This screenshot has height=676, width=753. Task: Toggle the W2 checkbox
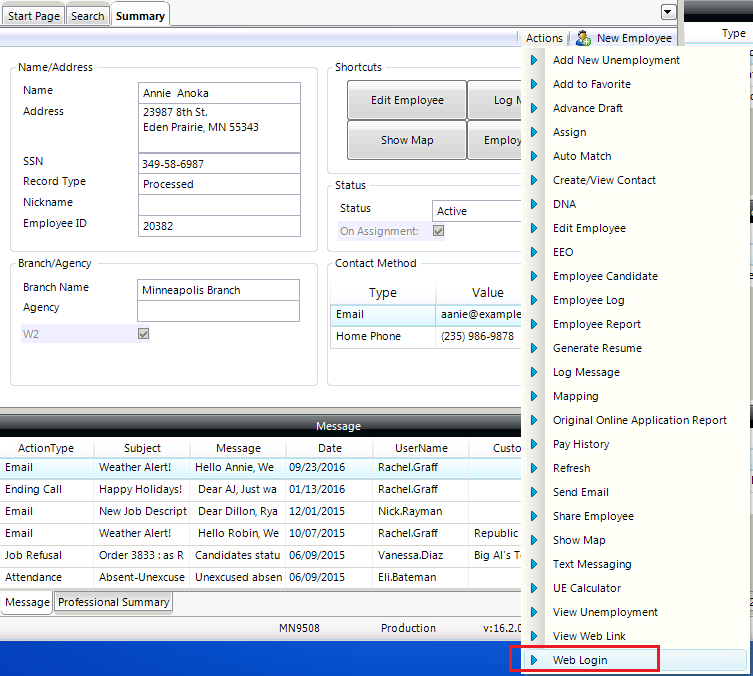[143, 334]
